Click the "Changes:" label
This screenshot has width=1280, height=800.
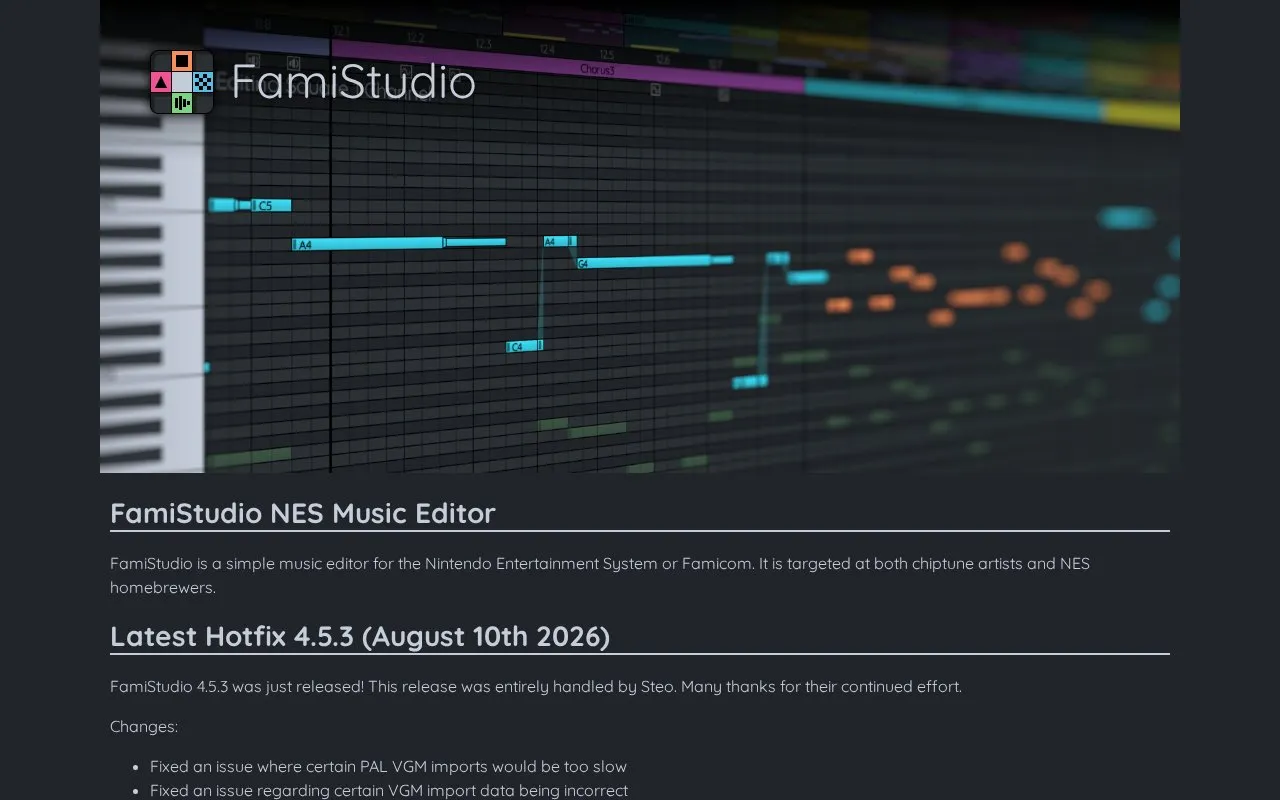(144, 727)
